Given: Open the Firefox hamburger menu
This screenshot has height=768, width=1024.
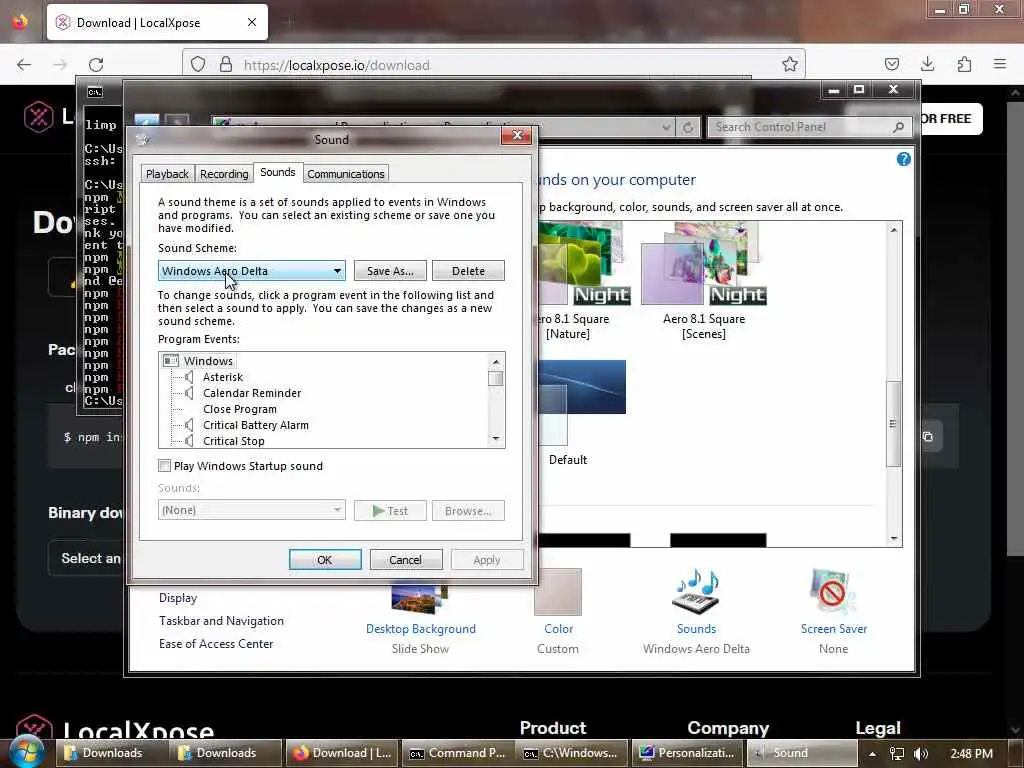Looking at the screenshot, I should point(1000,64).
